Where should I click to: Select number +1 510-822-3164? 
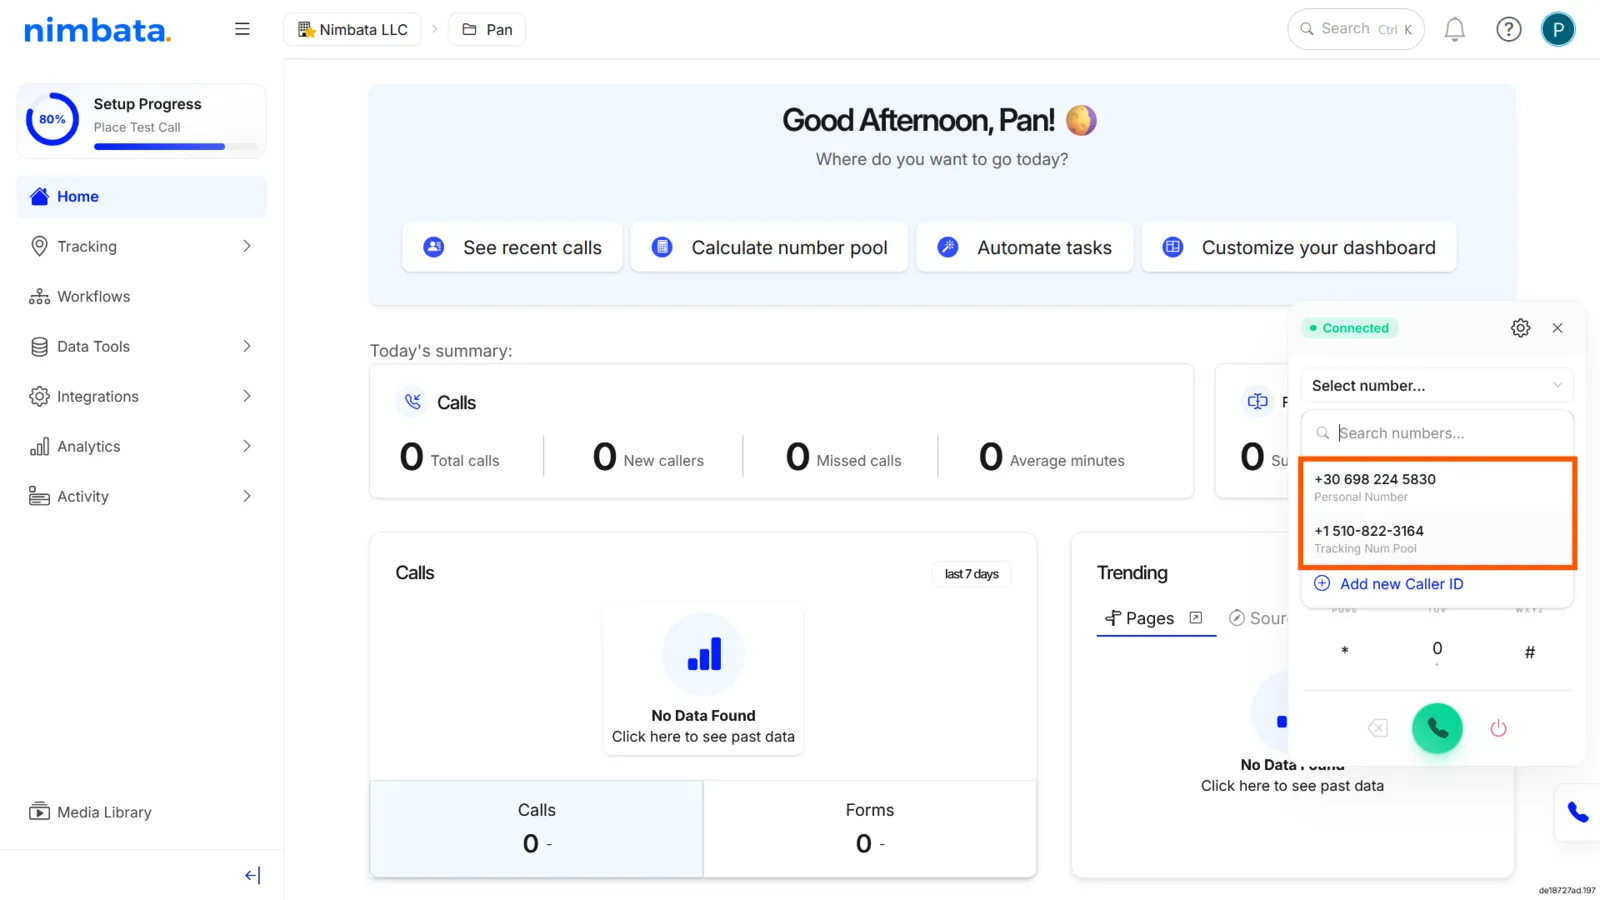point(1437,539)
